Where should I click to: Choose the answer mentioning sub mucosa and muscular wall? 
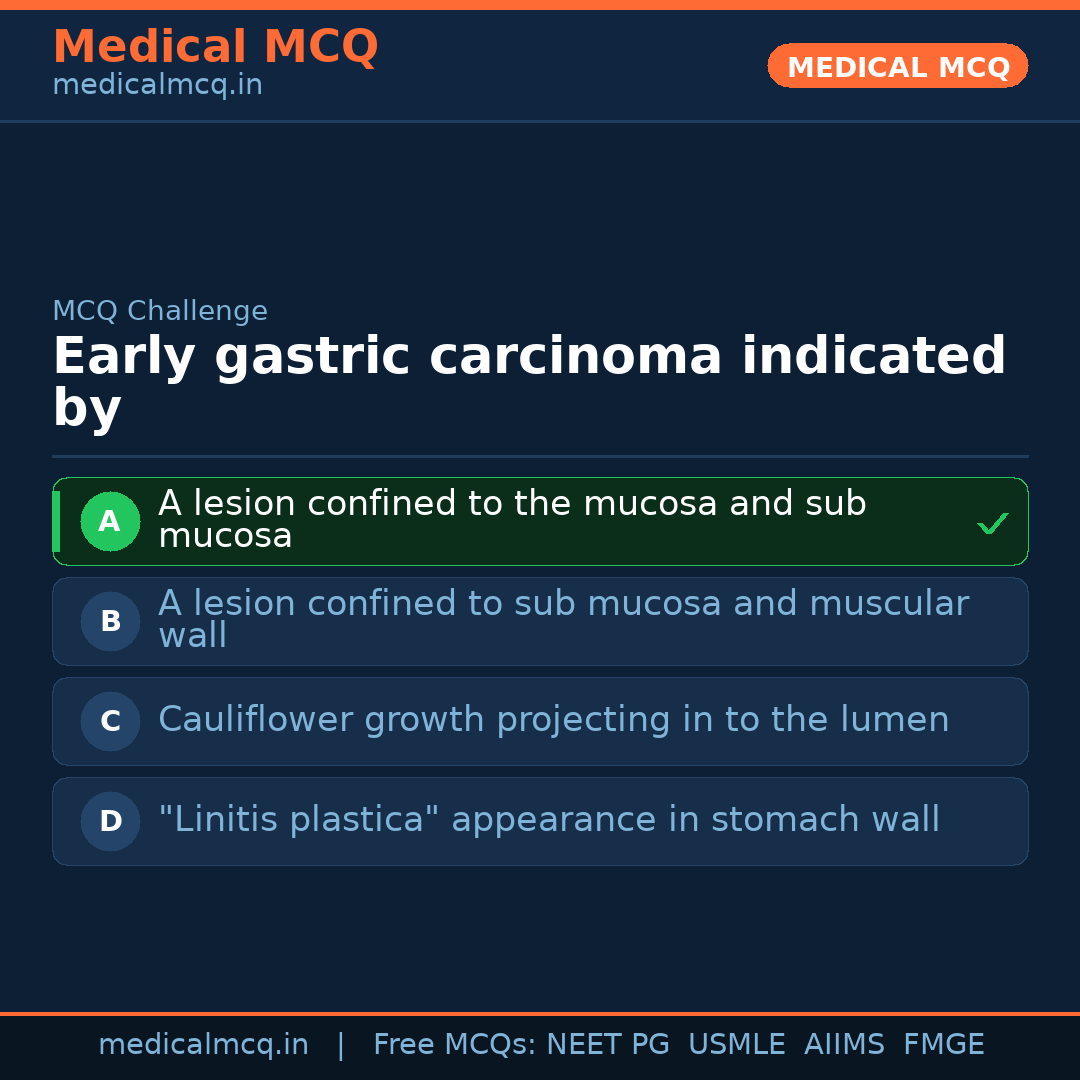tap(563, 619)
